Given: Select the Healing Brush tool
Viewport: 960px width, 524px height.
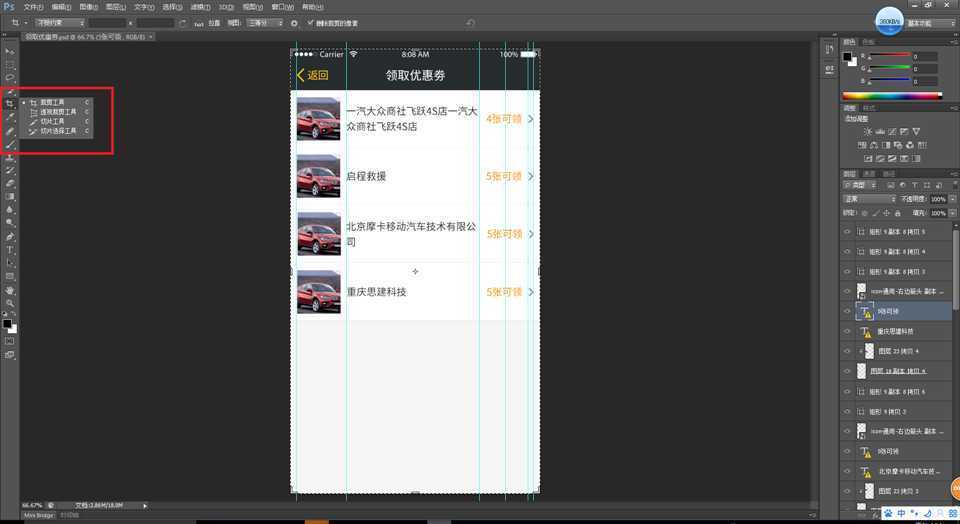Looking at the screenshot, I should coord(9,130).
